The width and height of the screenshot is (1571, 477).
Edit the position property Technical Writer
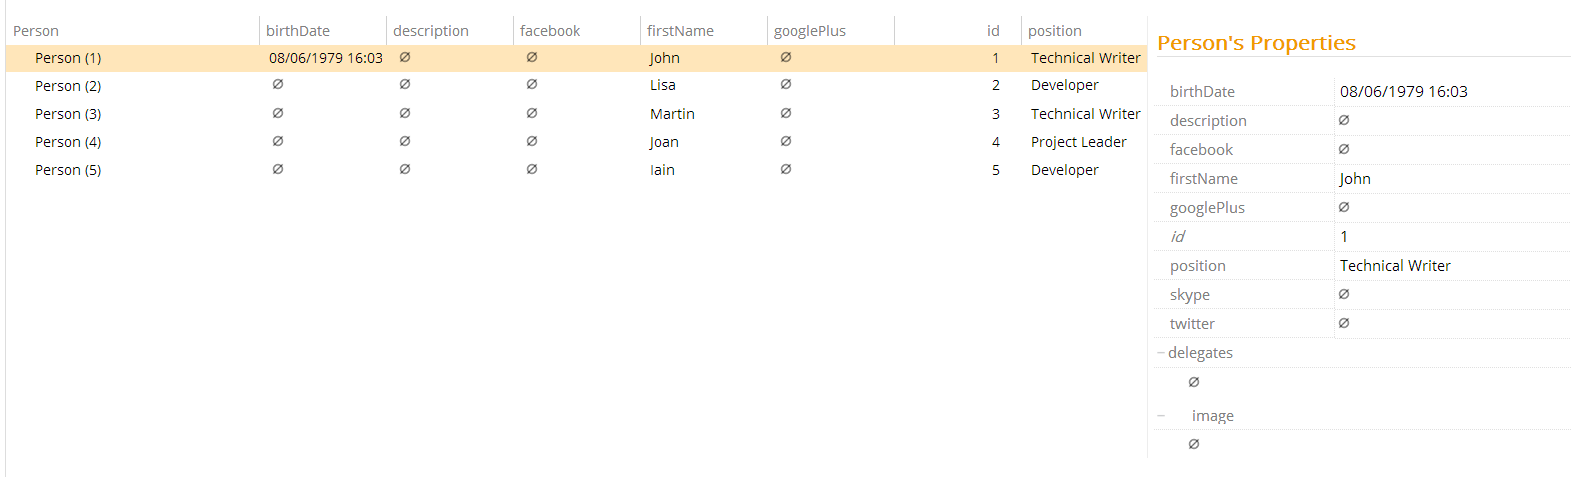coord(1395,266)
